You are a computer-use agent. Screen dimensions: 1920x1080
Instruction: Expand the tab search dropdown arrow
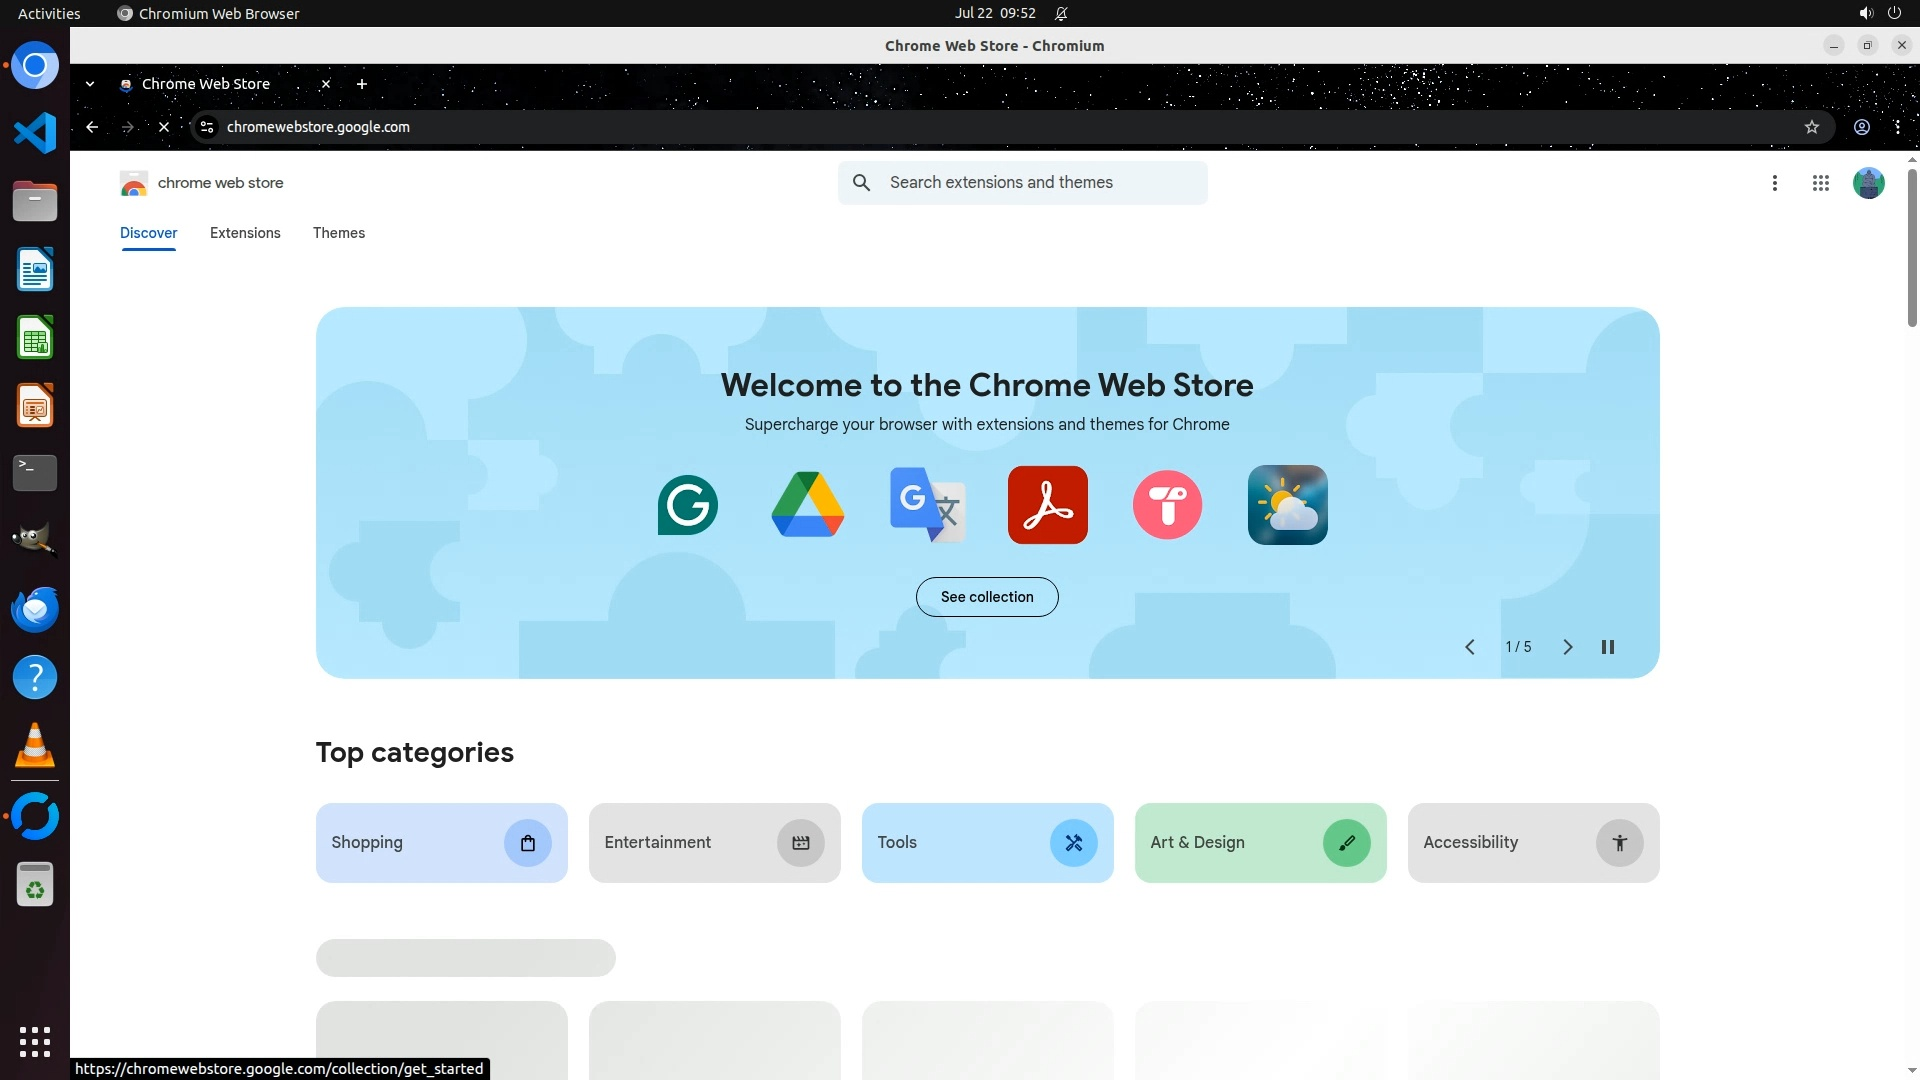pyautogui.click(x=90, y=84)
